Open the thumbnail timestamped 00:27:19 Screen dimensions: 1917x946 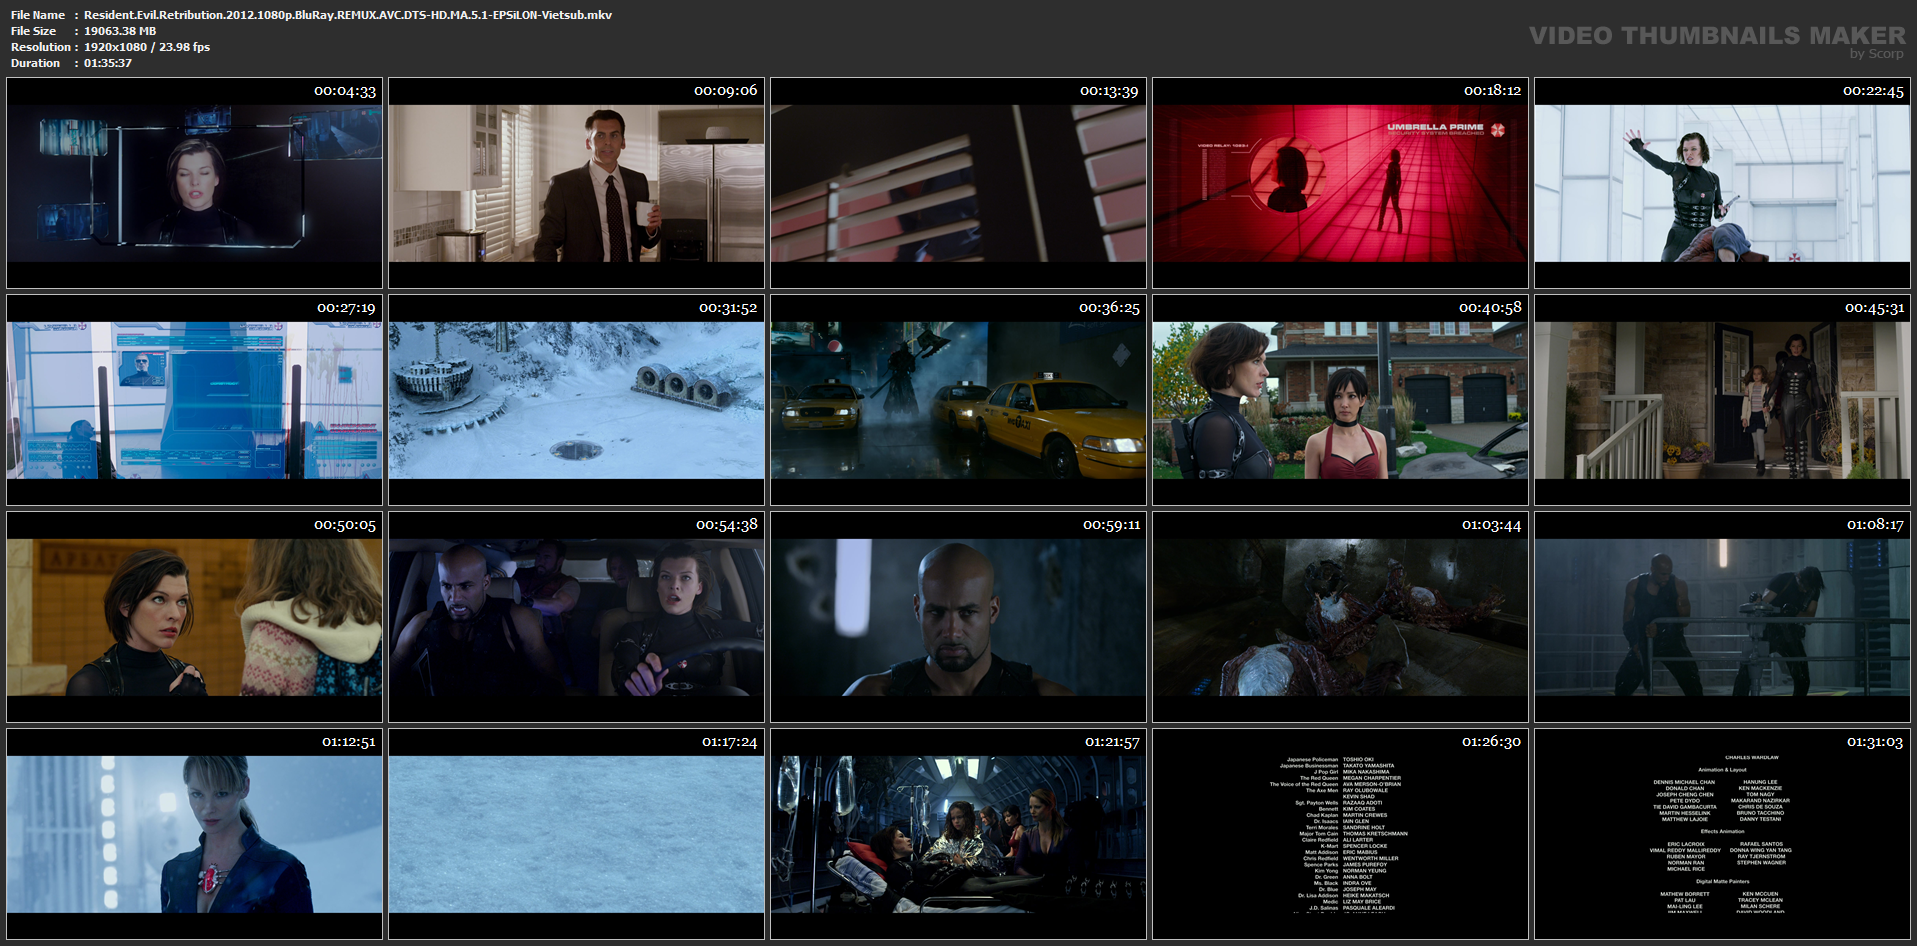coord(194,400)
